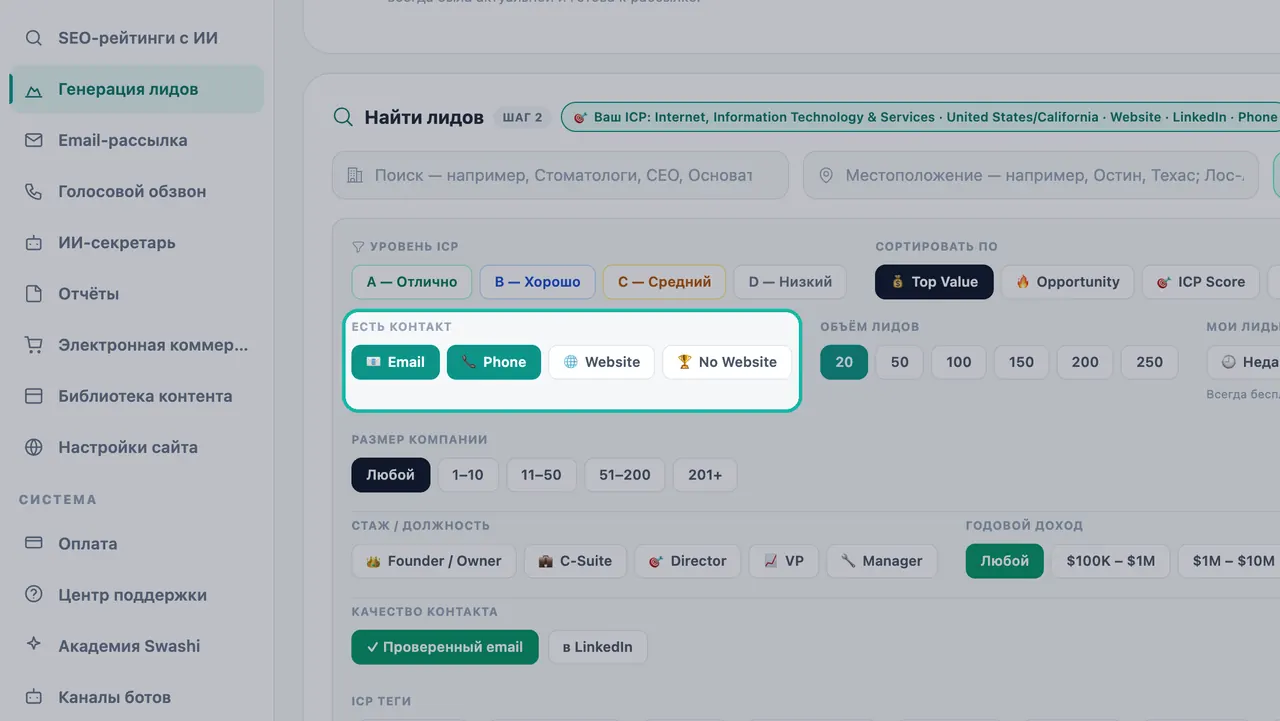Disable the Email contact filter
Viewport: 1280px width, 721px height.
click(395, 362)
